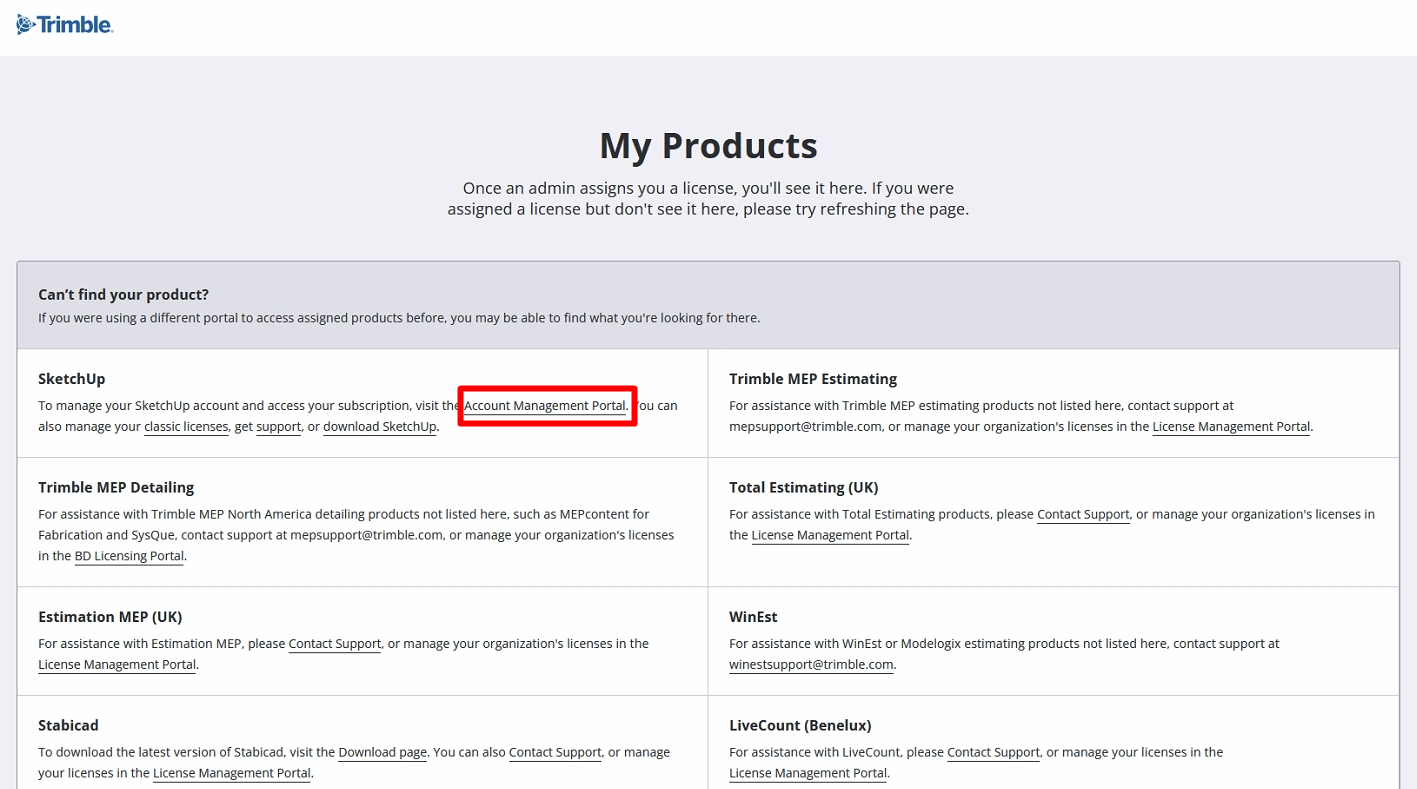Open License Management Portal under Stabicad

tap(232, 773)
